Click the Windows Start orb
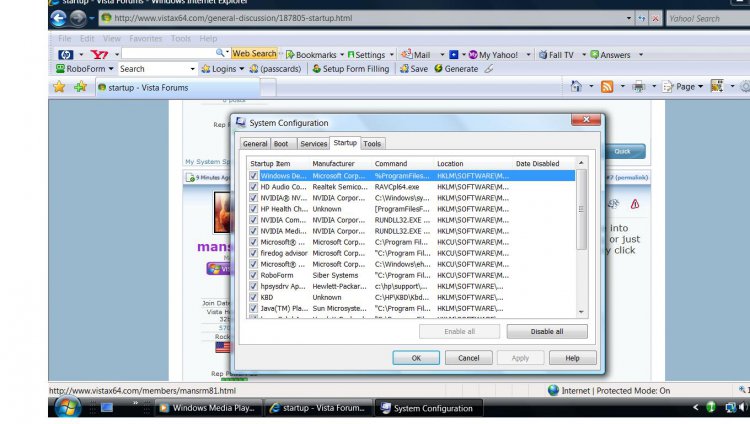The image size is (750, 424). (x=67, y=407)
